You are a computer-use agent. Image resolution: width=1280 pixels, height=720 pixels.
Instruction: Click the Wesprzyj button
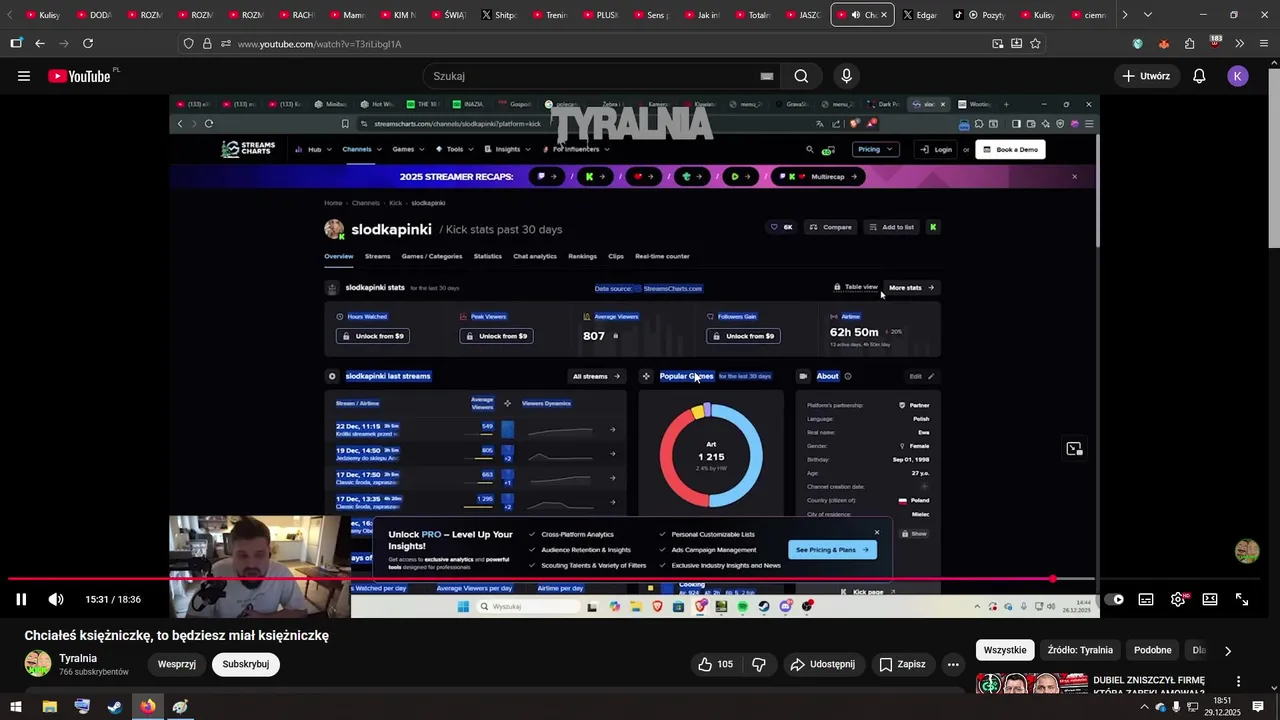[177, 664]
